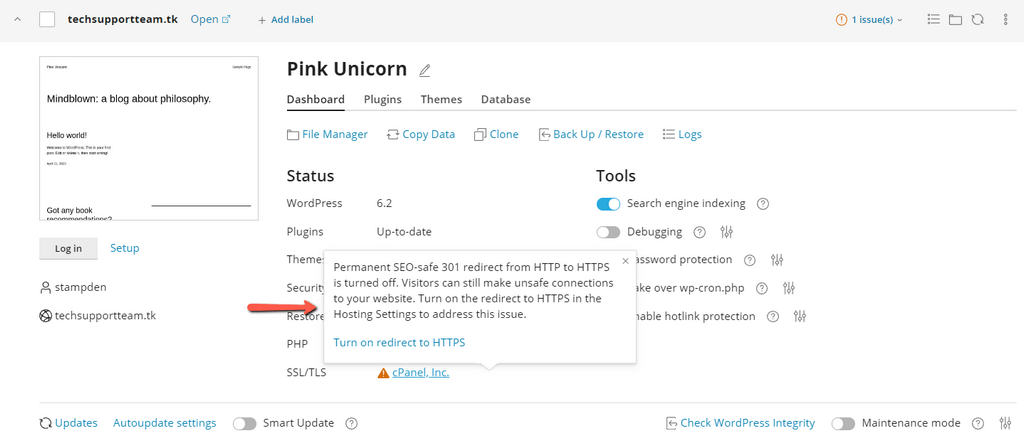The image size is (1024, 446).
Task: Close the HTTPS redirect tooltip
Action: pyautogui.click(x=625, y=261)
